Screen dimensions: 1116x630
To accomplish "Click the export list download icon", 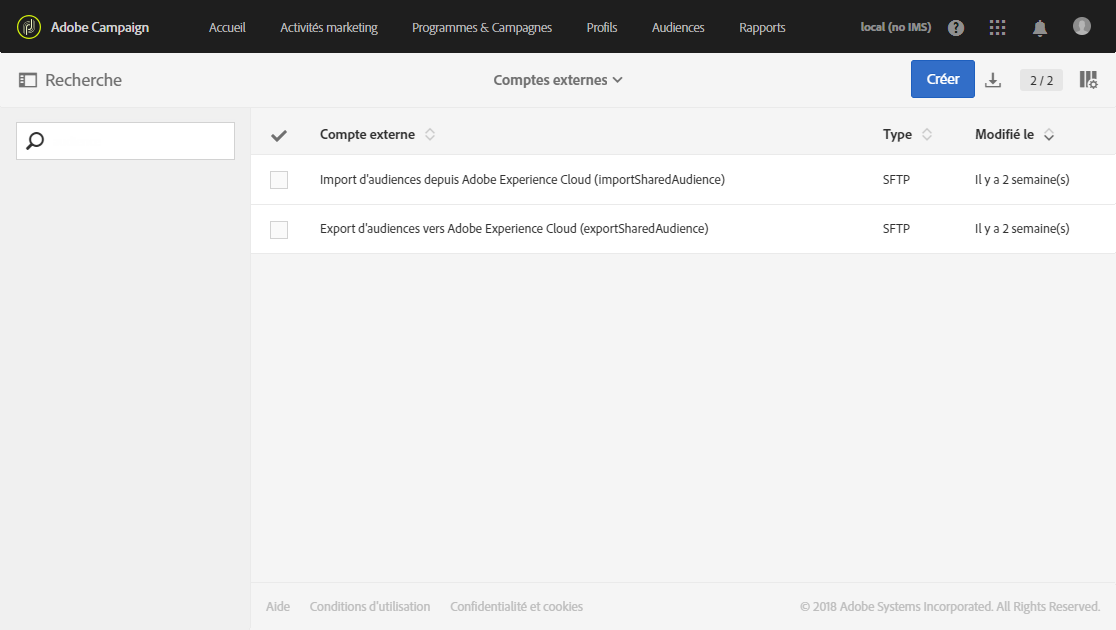I will coord(993,80).
